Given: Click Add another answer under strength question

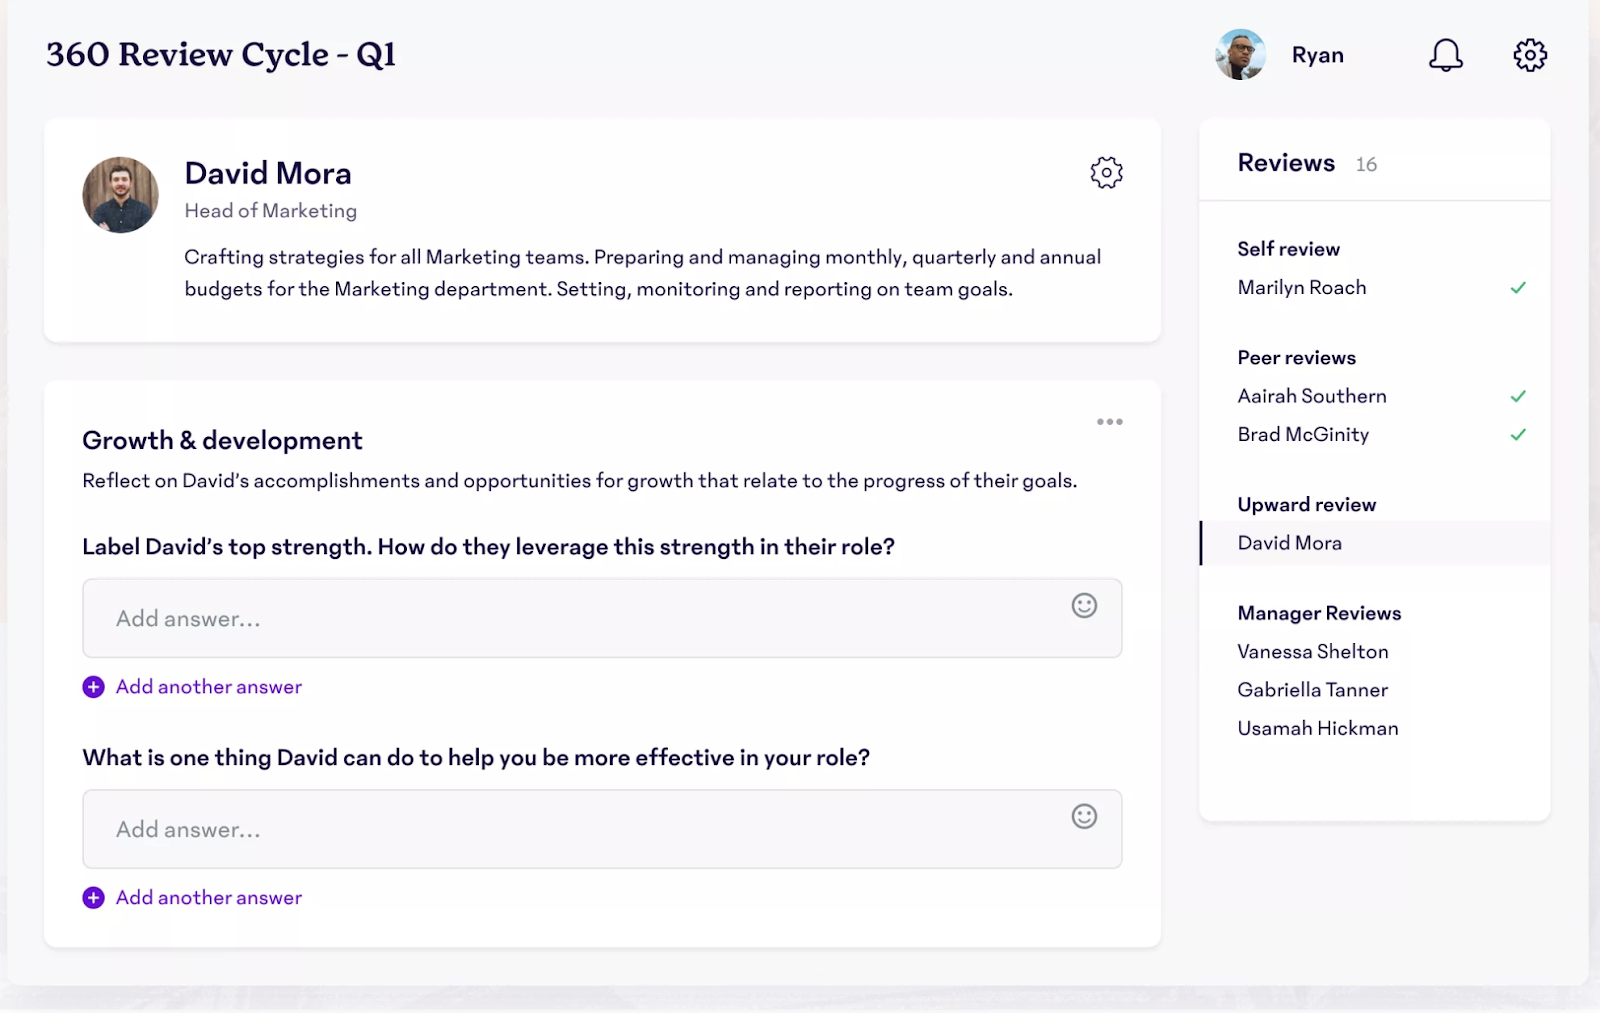Looking at the screenshot, I should coord(208,687).
